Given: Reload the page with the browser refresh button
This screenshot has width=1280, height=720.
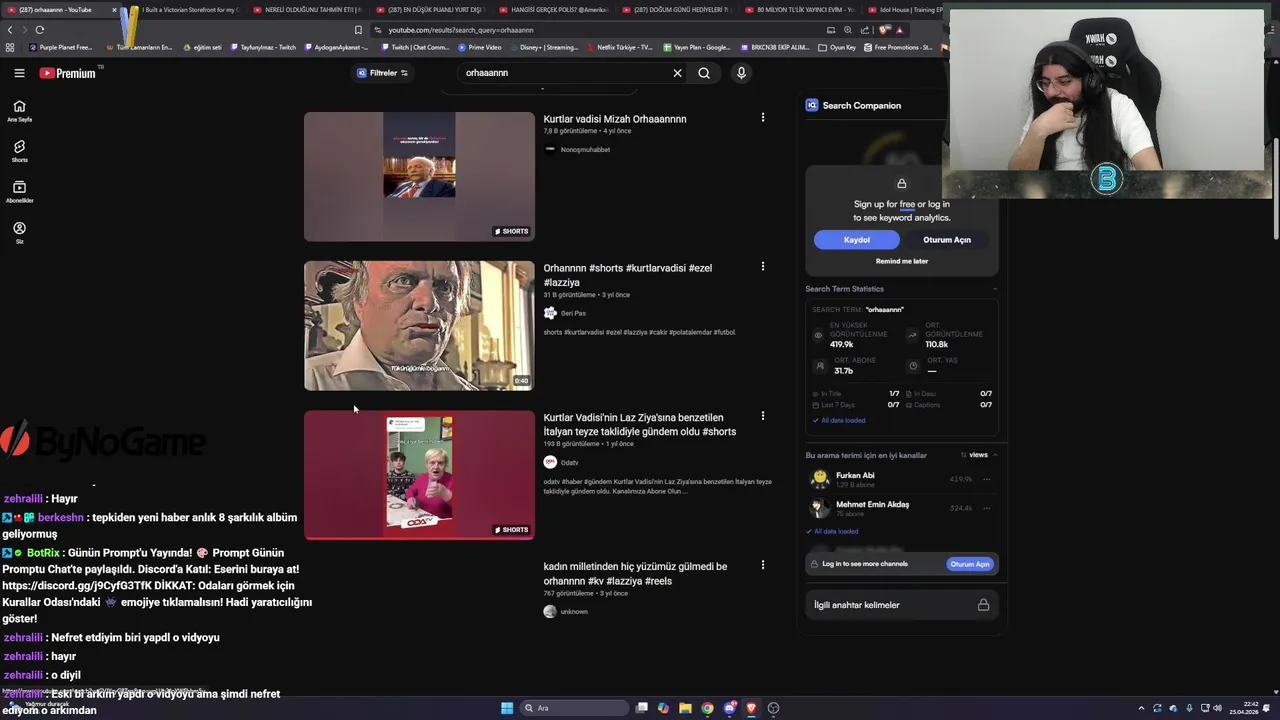Looking at the screenshot, I should click(x=39, y=30).
